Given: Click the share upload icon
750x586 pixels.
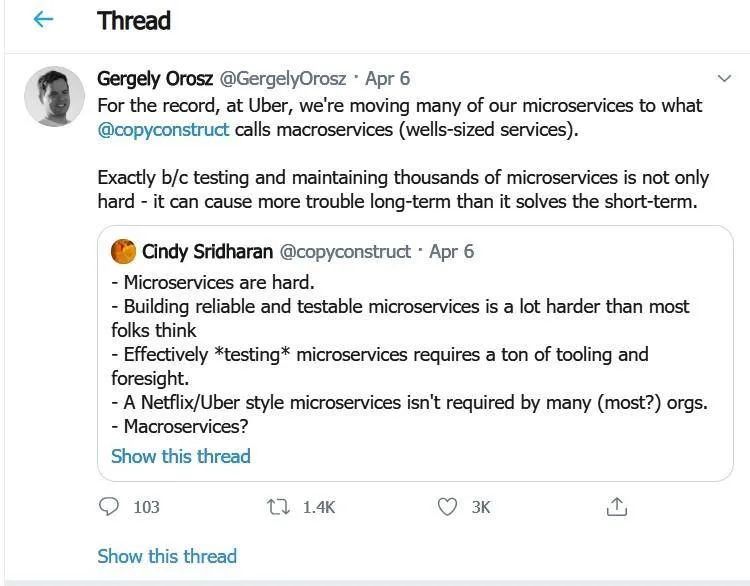Looking at the screenshot, I should (x=617, y=507).
